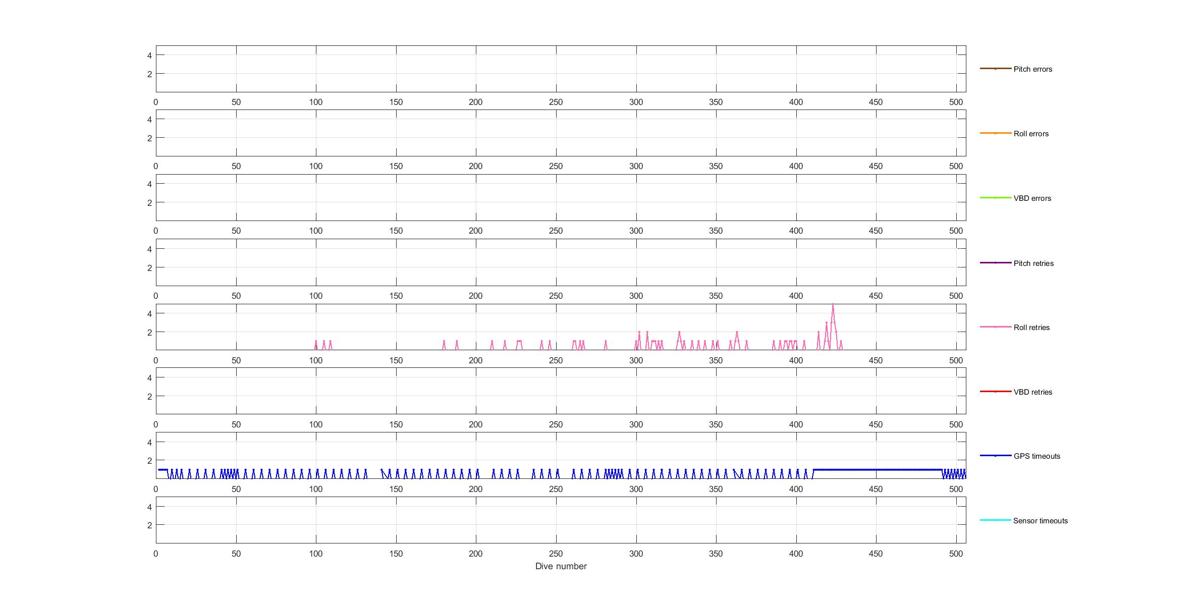
Task: Click the Roll retries legend label
Action: tap(1031, 327)
